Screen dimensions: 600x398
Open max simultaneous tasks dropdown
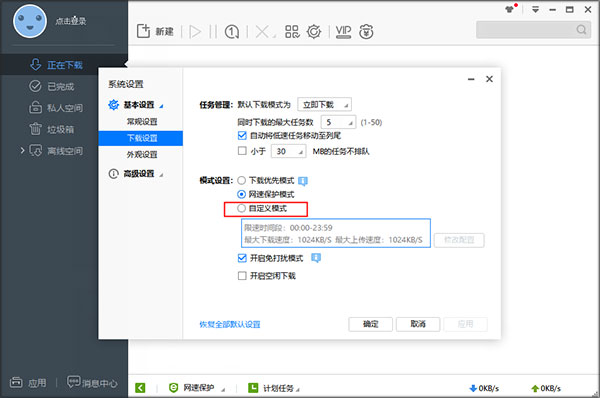[338, 122]
